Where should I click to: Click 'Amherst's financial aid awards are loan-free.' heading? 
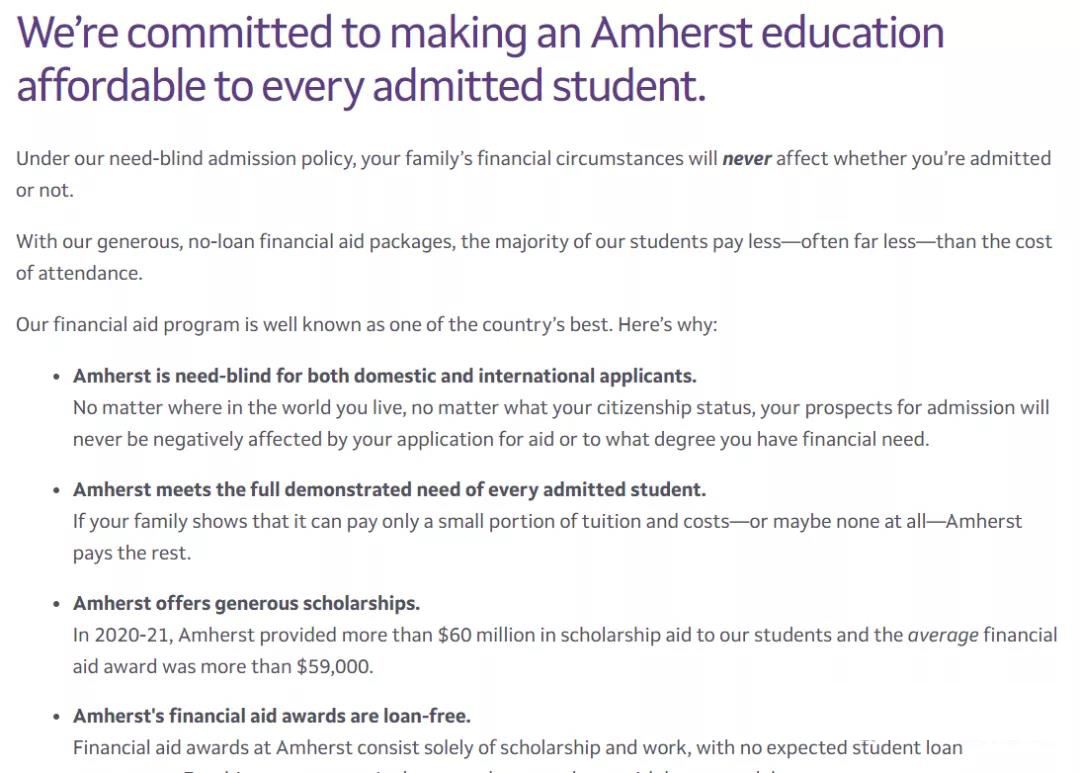(272, 717)
